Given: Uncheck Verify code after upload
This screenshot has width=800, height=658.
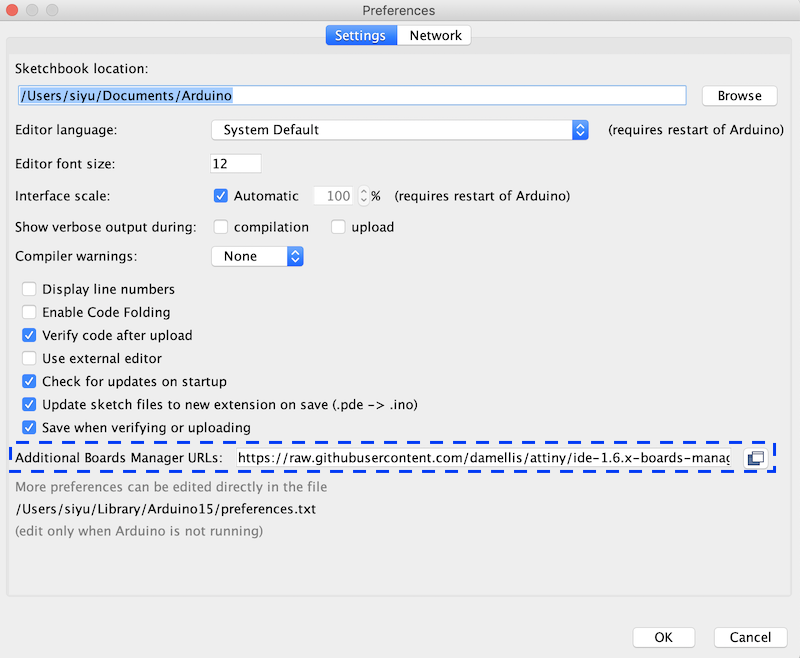Looking at the screenshot, I should click(29, 335).
